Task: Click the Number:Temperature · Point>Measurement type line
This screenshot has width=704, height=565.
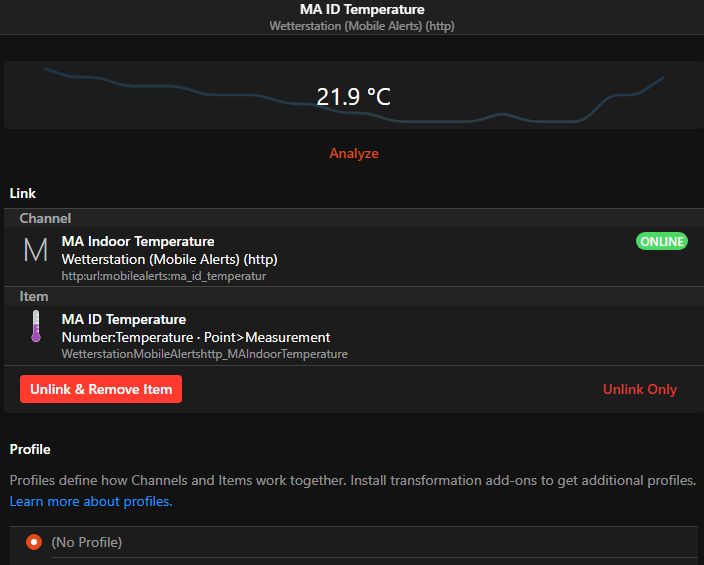Action: pos(196,337)
